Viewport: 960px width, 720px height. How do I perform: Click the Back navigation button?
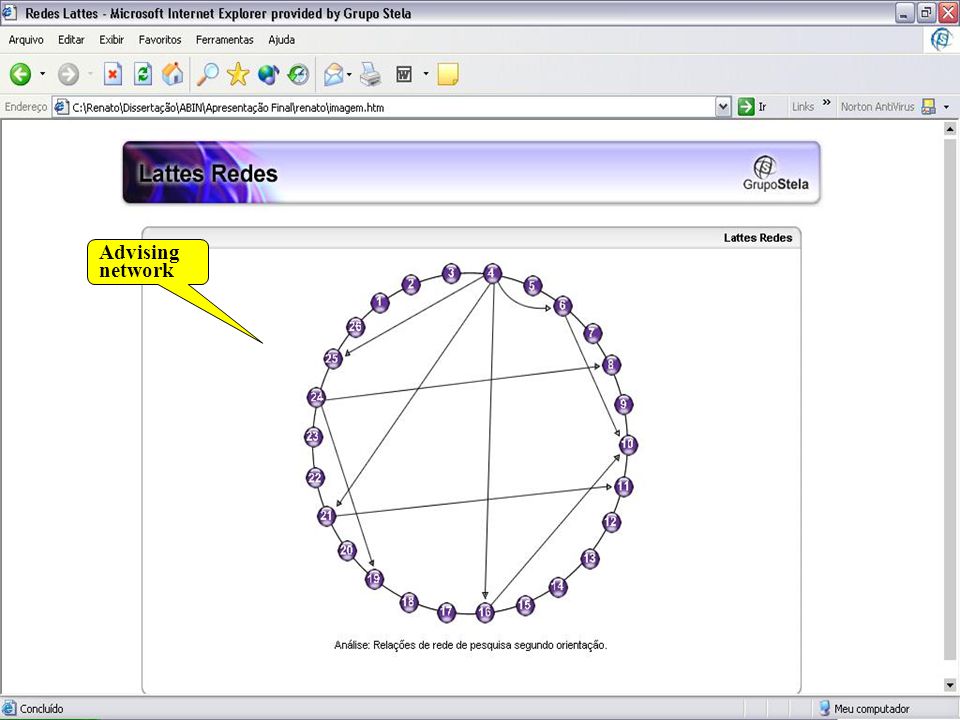tap(20, 75)
